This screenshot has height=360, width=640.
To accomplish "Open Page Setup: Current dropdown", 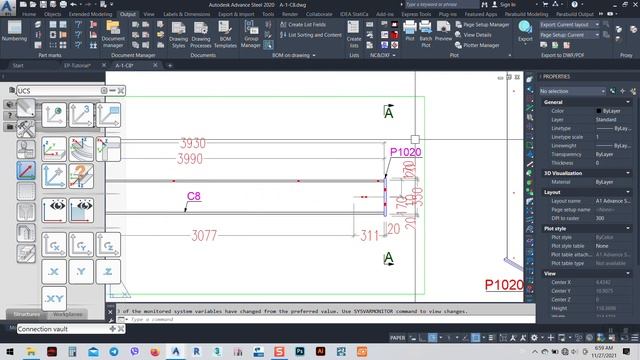I will 569,35.
